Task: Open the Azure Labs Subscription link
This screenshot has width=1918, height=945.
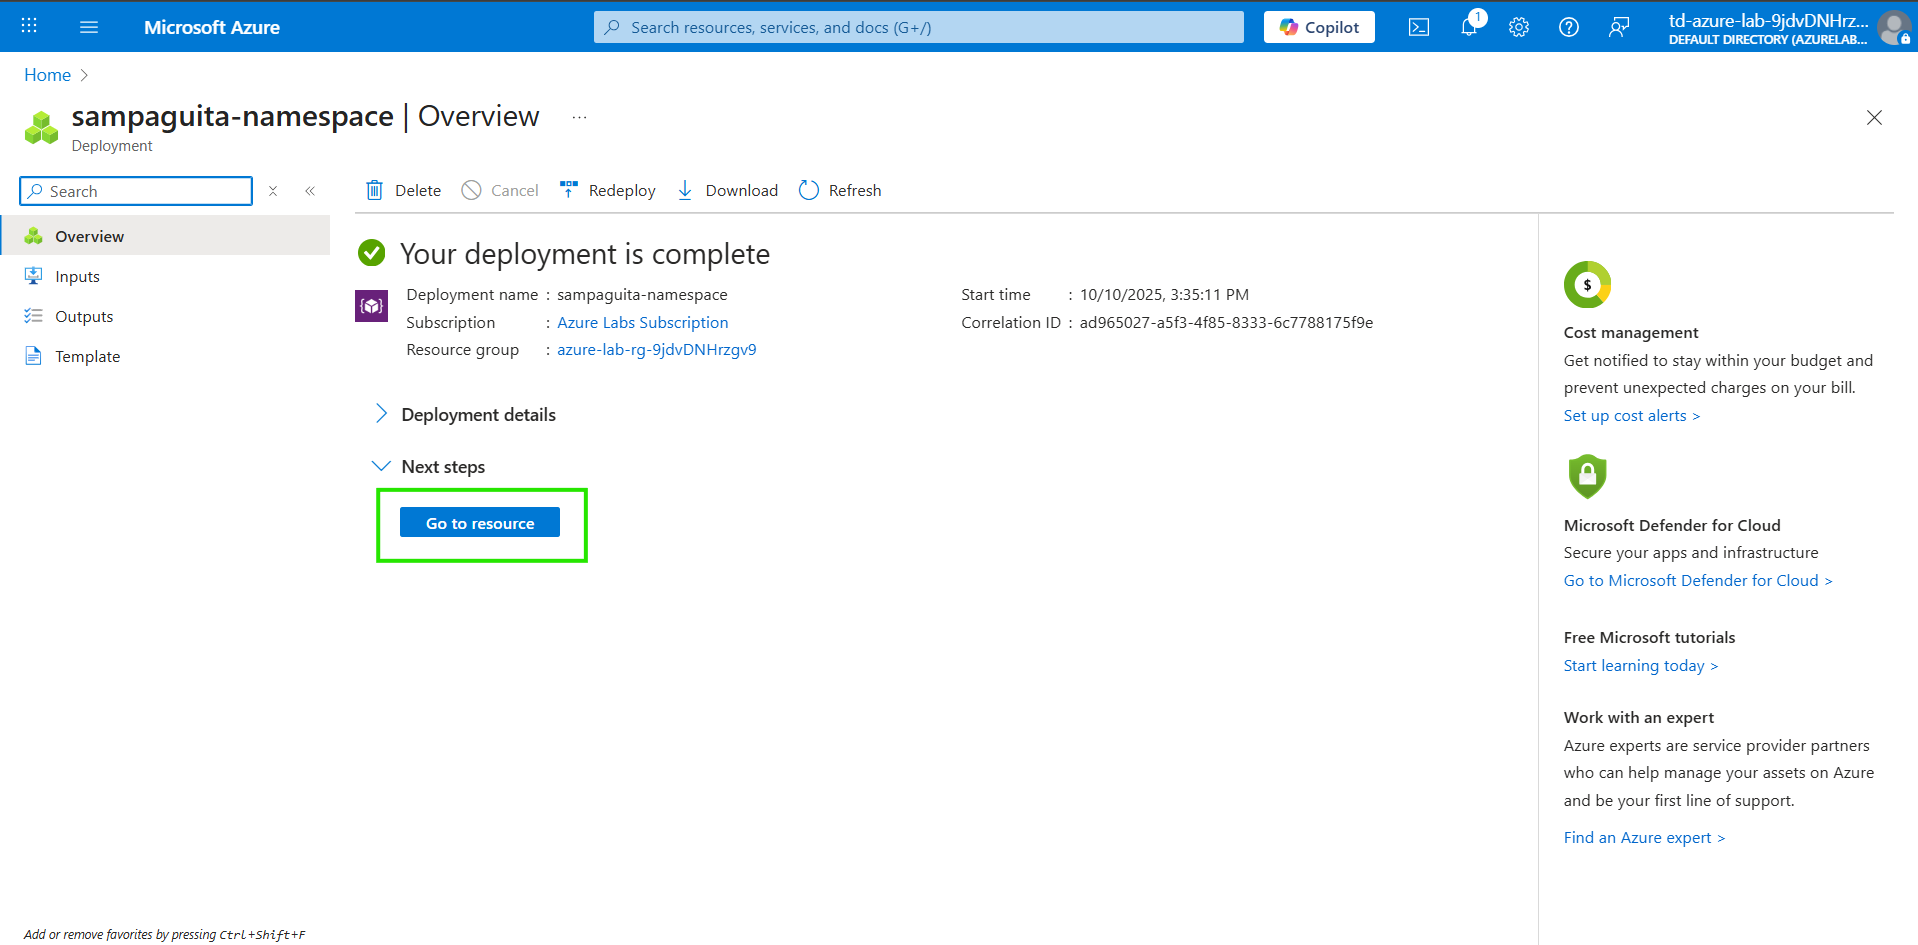Action: [642, 322]
